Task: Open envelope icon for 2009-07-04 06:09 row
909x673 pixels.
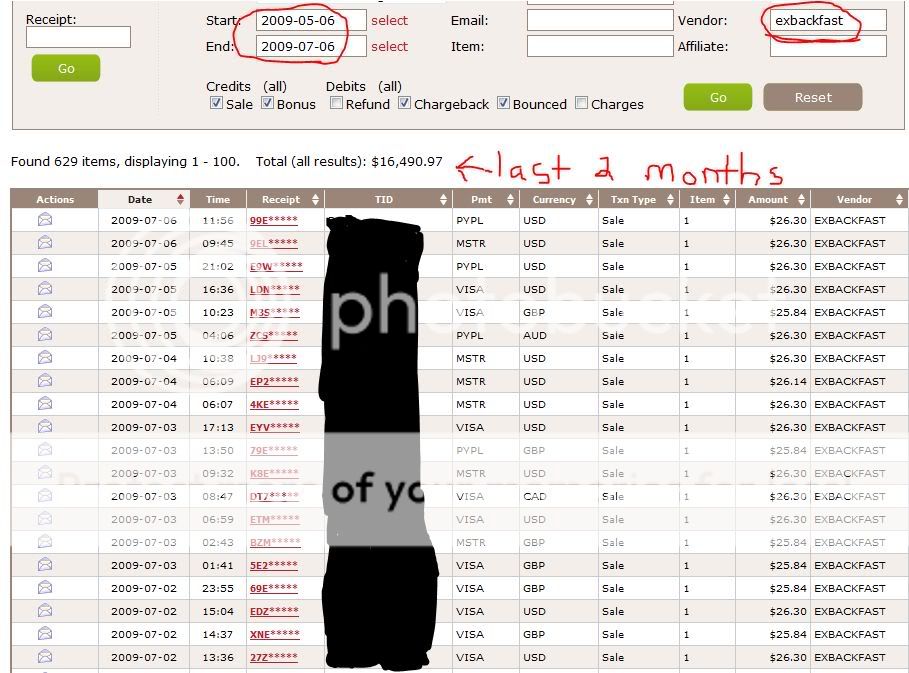Action: tap(45, 381)
